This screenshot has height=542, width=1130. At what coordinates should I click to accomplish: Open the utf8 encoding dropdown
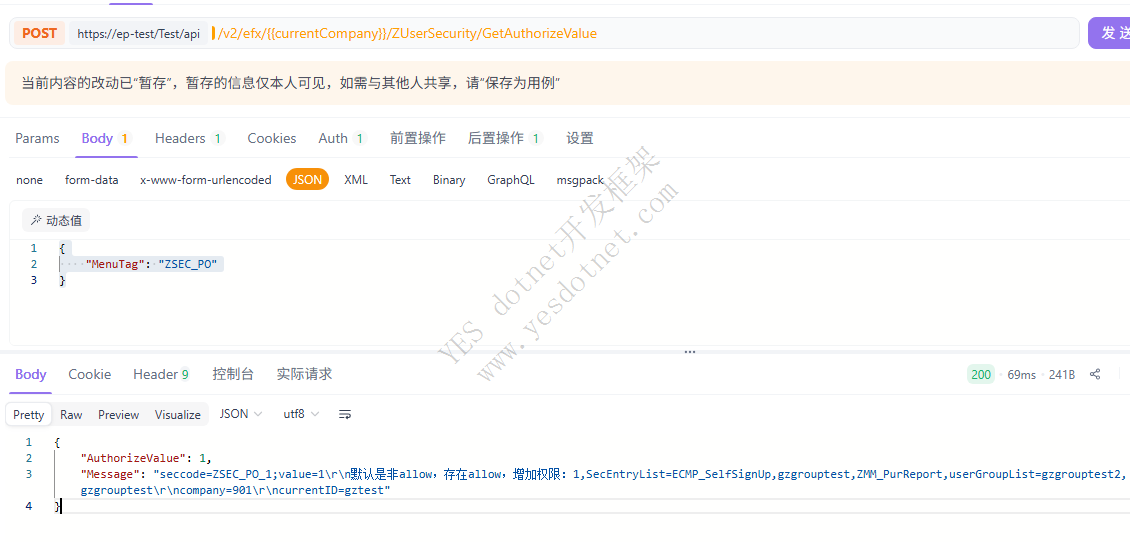[301, 414]
